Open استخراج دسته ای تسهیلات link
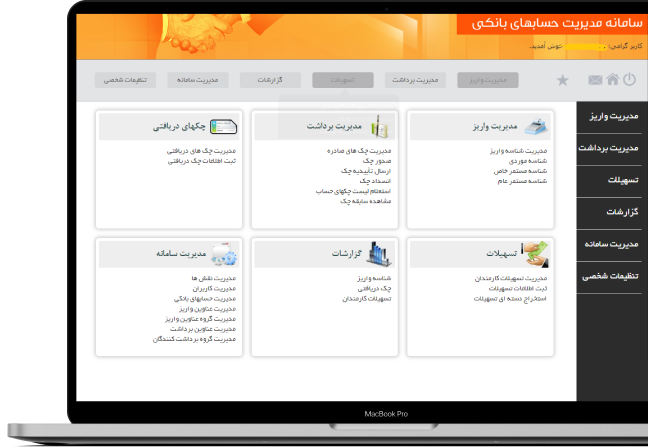Viewport: 648px width, 448px height. (510, 299)
